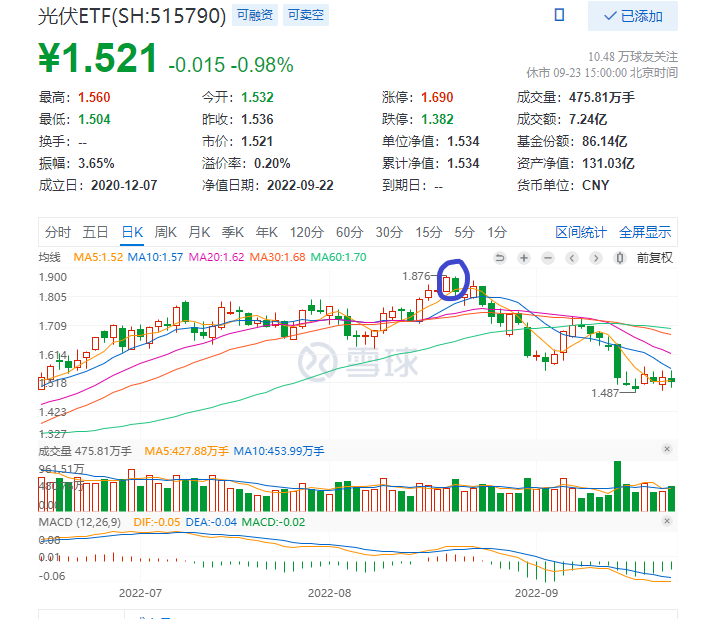Switch to the 15分 chart tab
Viewport: 709px width, 619px height.
pos(429,232)
